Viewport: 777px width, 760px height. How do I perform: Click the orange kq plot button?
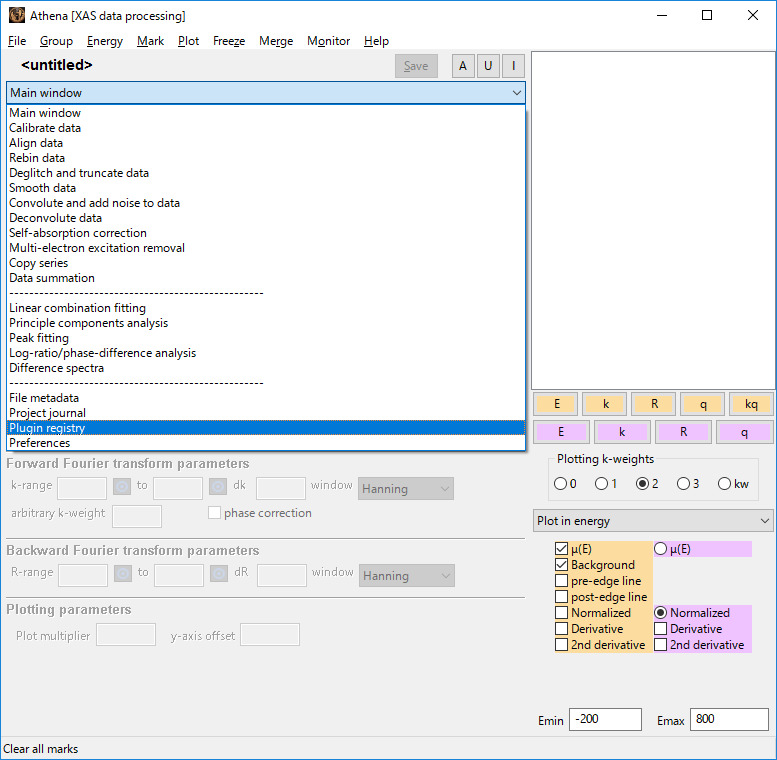pyautogui.click(x=751, y=404)
